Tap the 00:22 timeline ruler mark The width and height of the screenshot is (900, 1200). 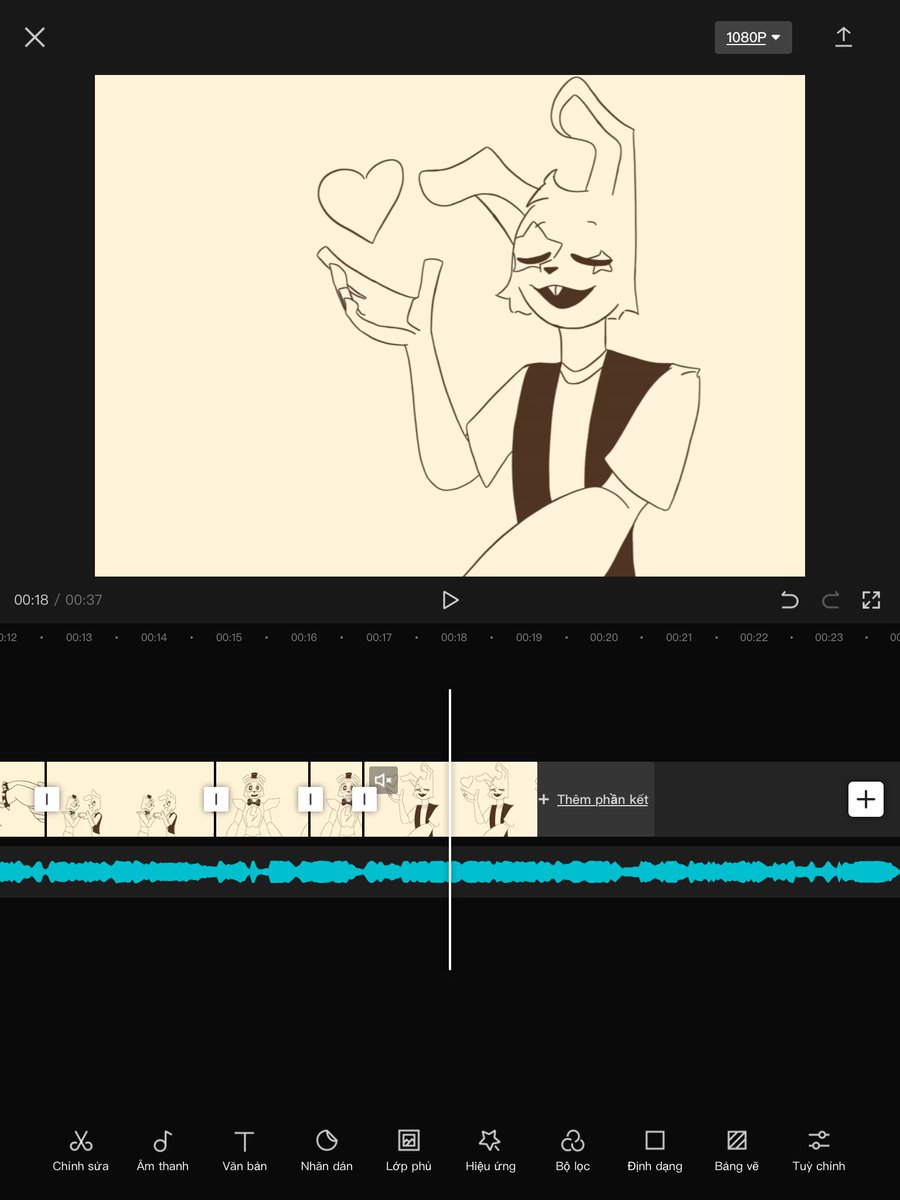point(754,637)
